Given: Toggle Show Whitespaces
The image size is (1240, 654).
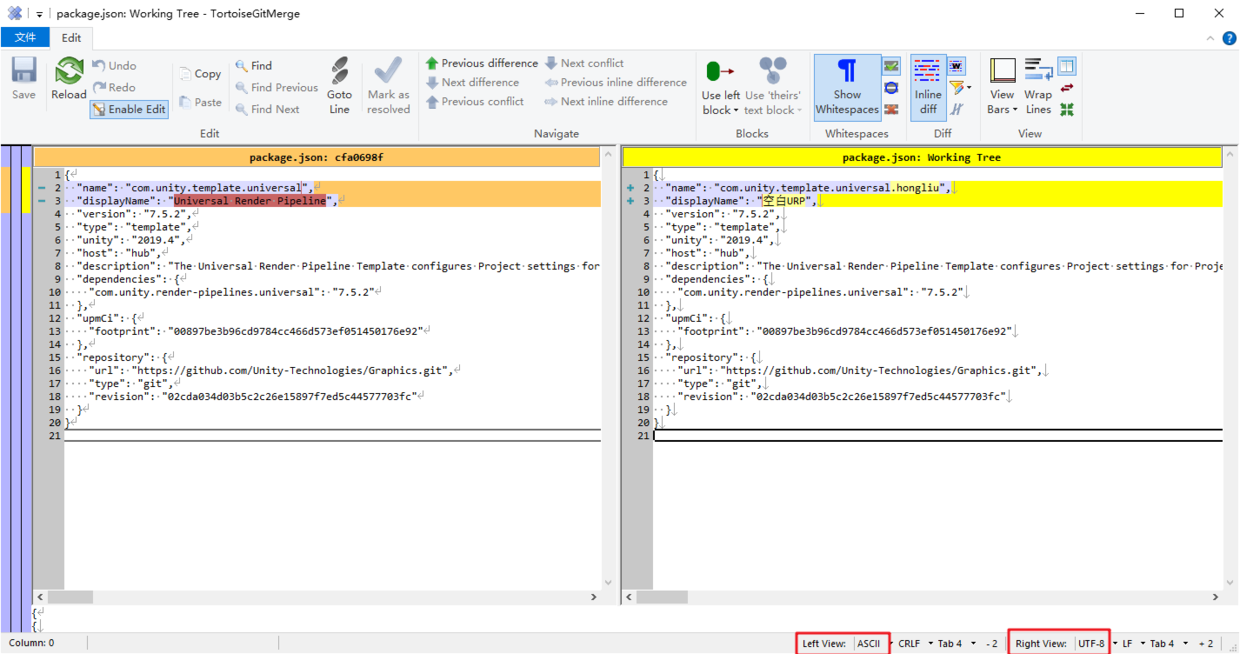Looking at the screenshot, I should click(847, 86).
